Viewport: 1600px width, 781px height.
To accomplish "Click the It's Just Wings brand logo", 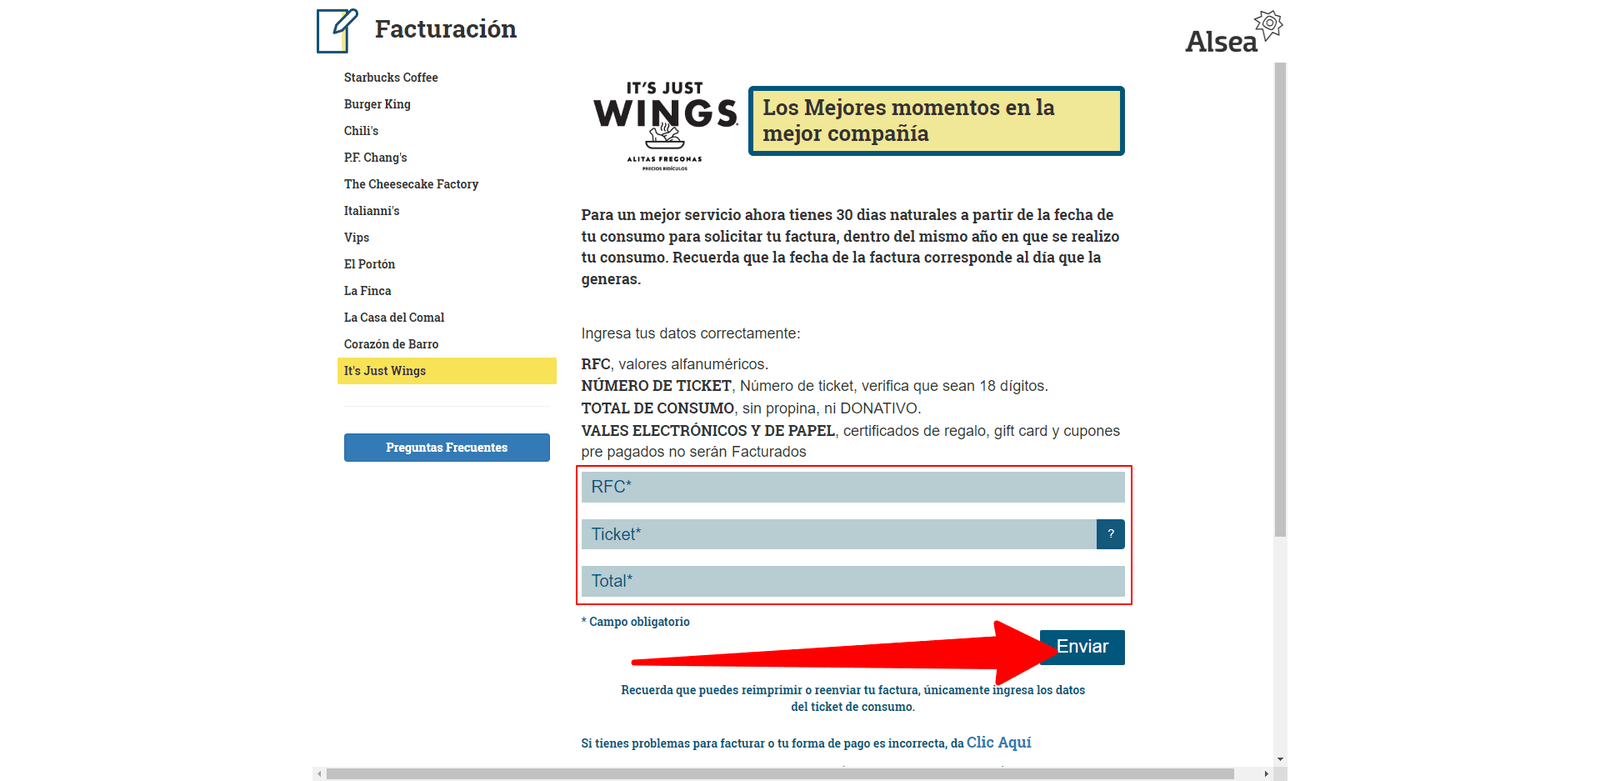I will [x=665, y=125].
